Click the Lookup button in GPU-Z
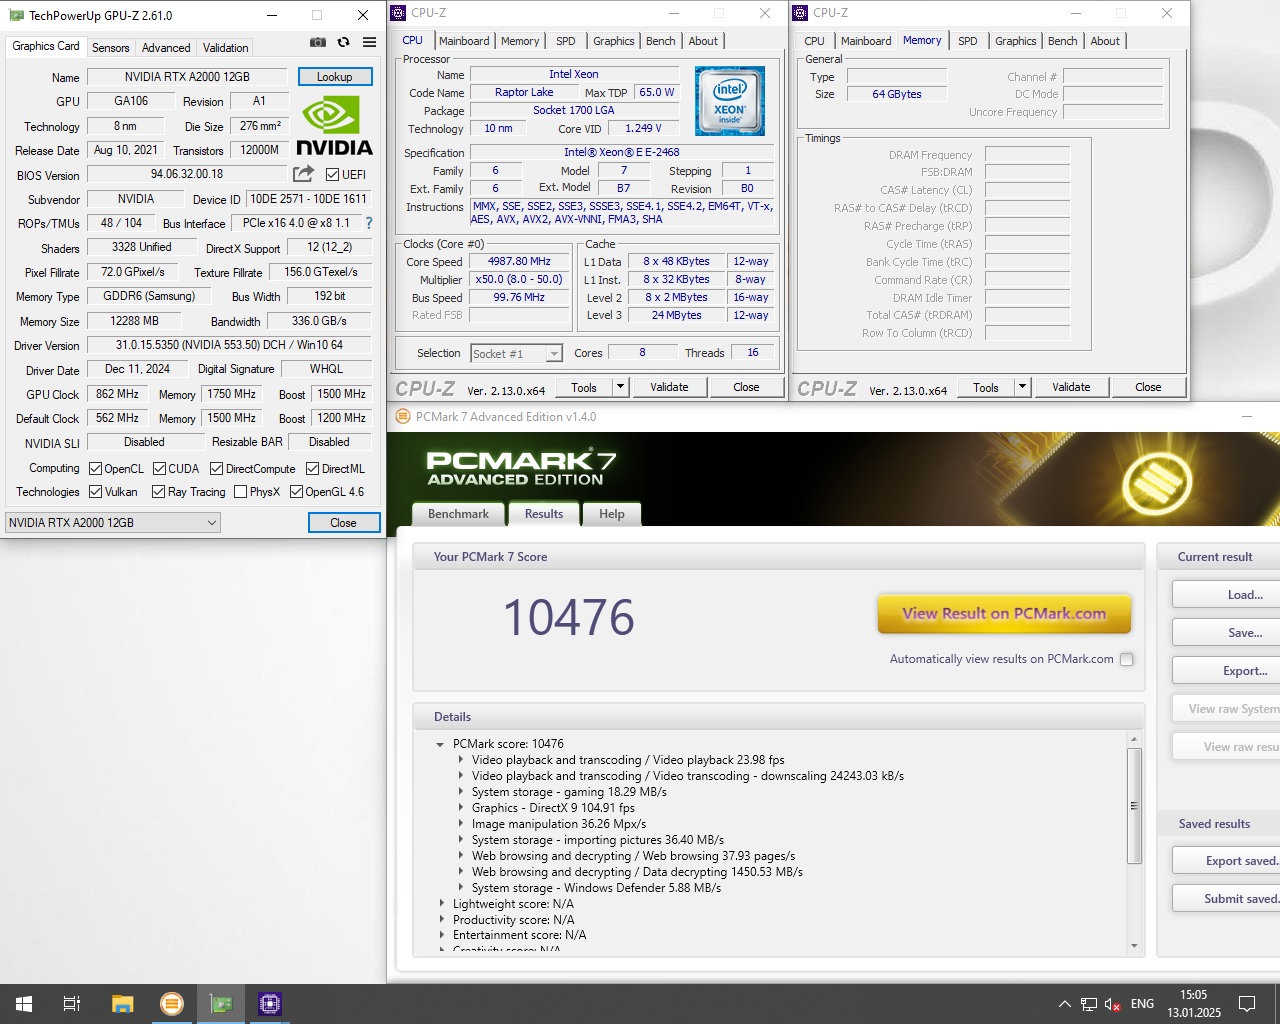The height and width of the screenshot is (1024, 1280). (335, 76)
